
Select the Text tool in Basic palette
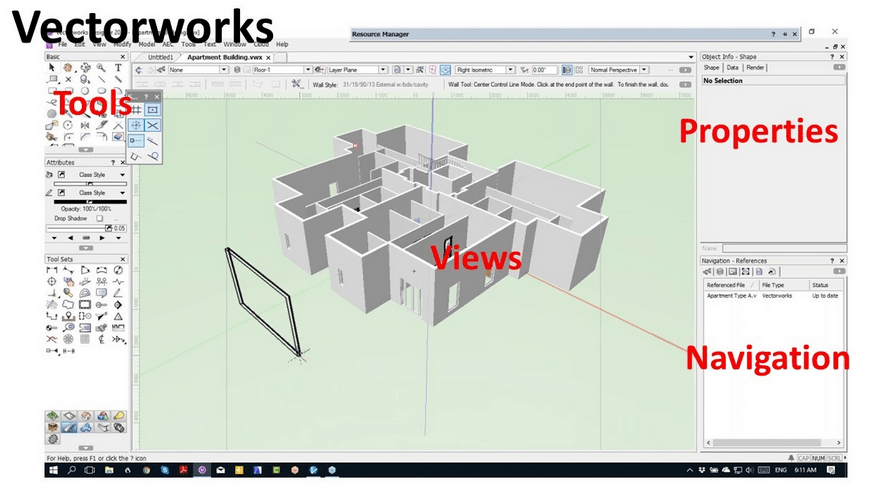click(x=119, y=68)
